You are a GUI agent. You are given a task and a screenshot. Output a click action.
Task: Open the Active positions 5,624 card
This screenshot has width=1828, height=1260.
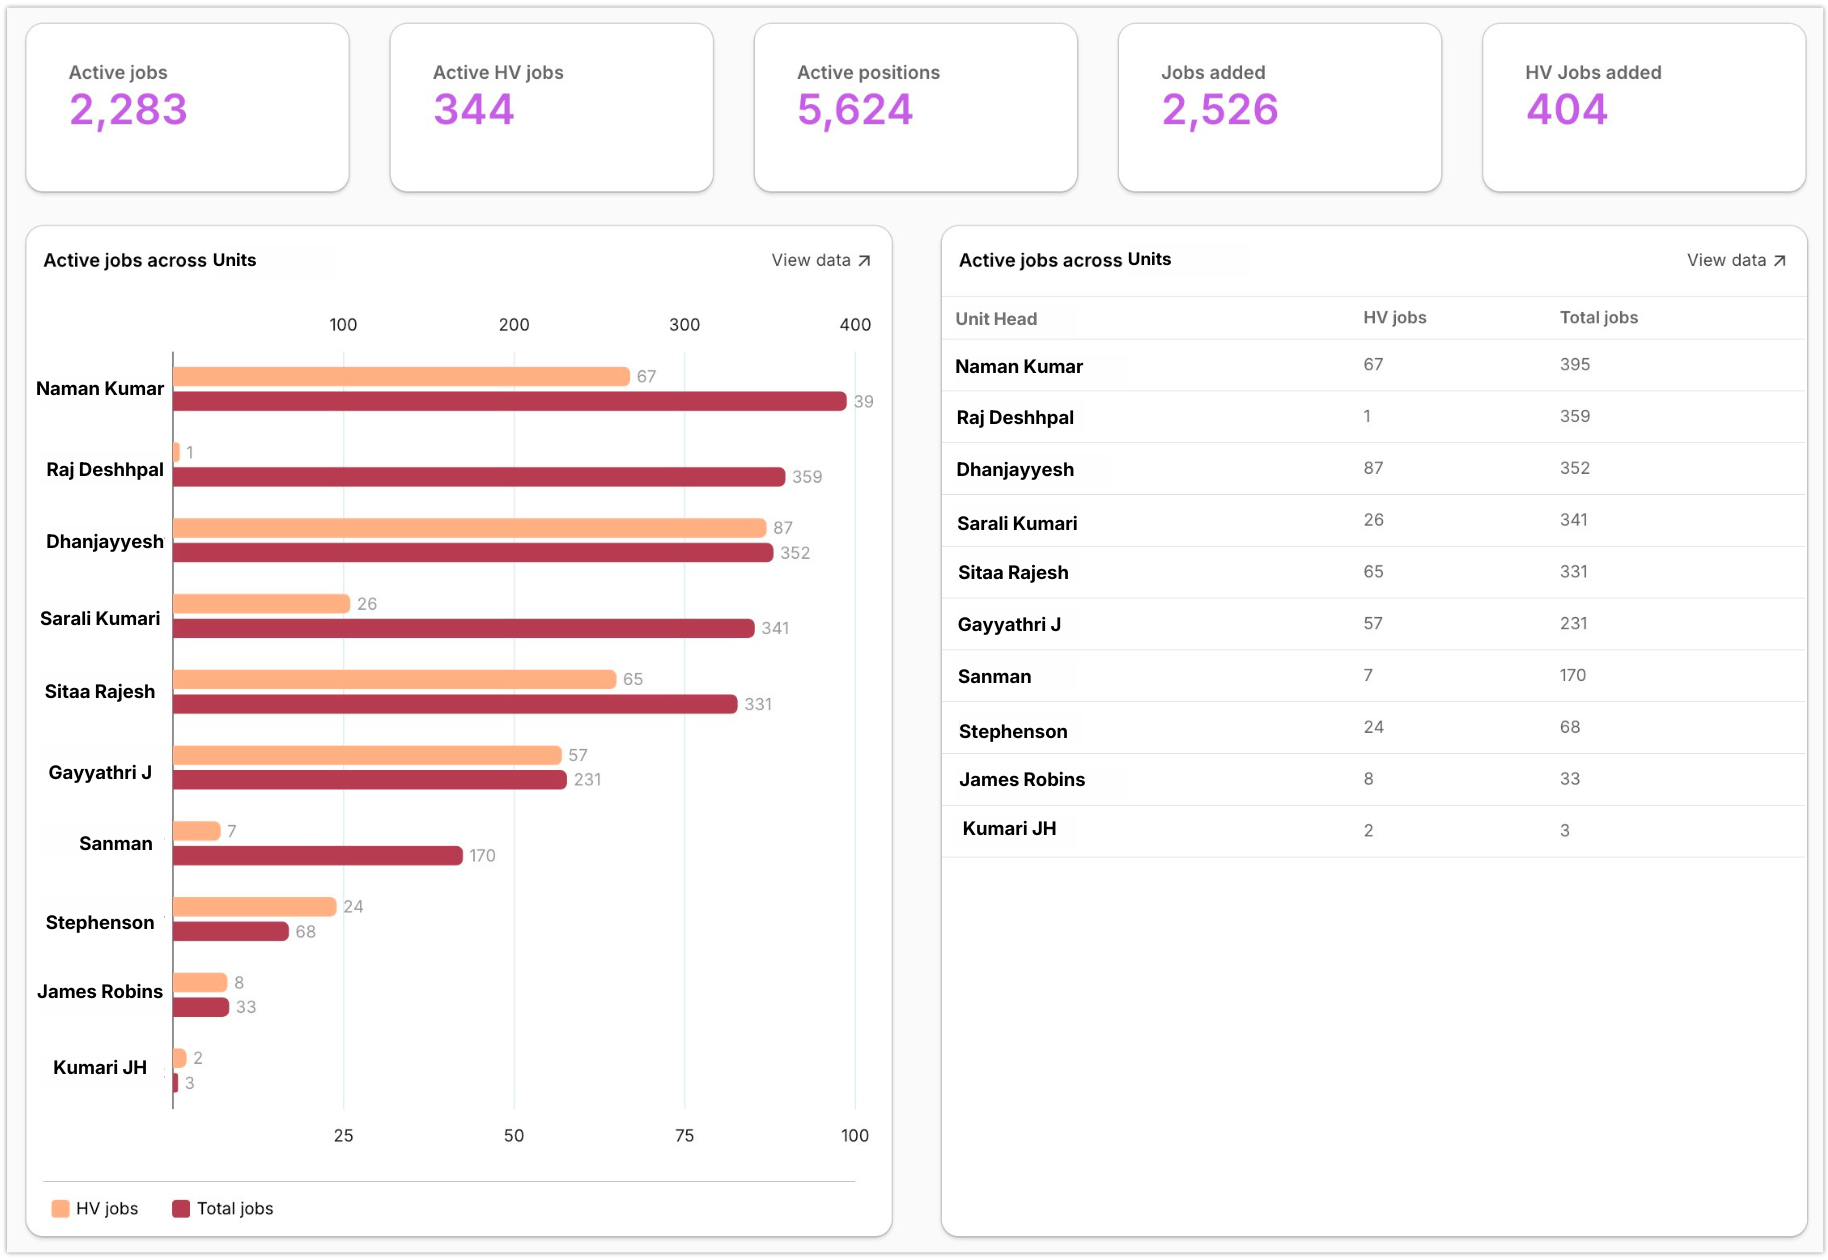point(915,108)
